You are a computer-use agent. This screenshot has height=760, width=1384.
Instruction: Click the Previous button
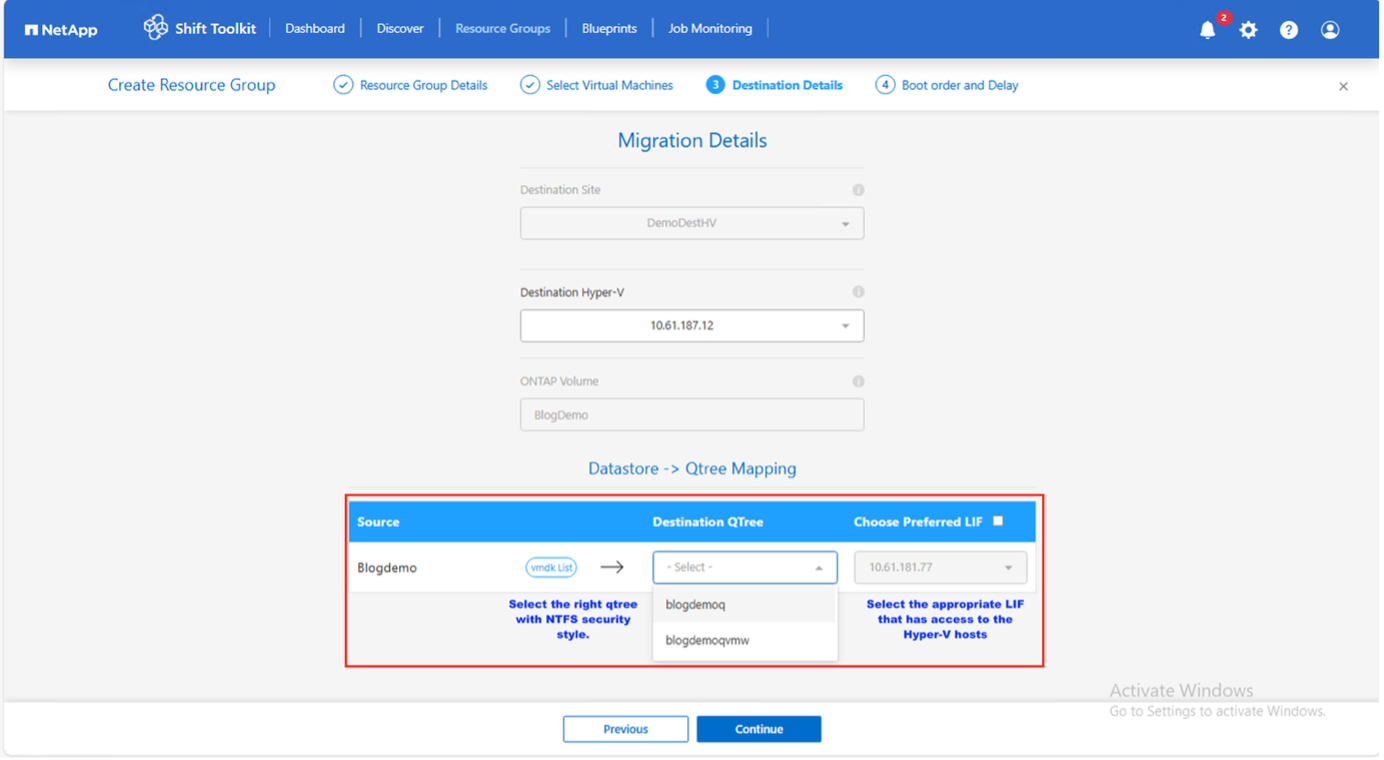pos(625,728)
